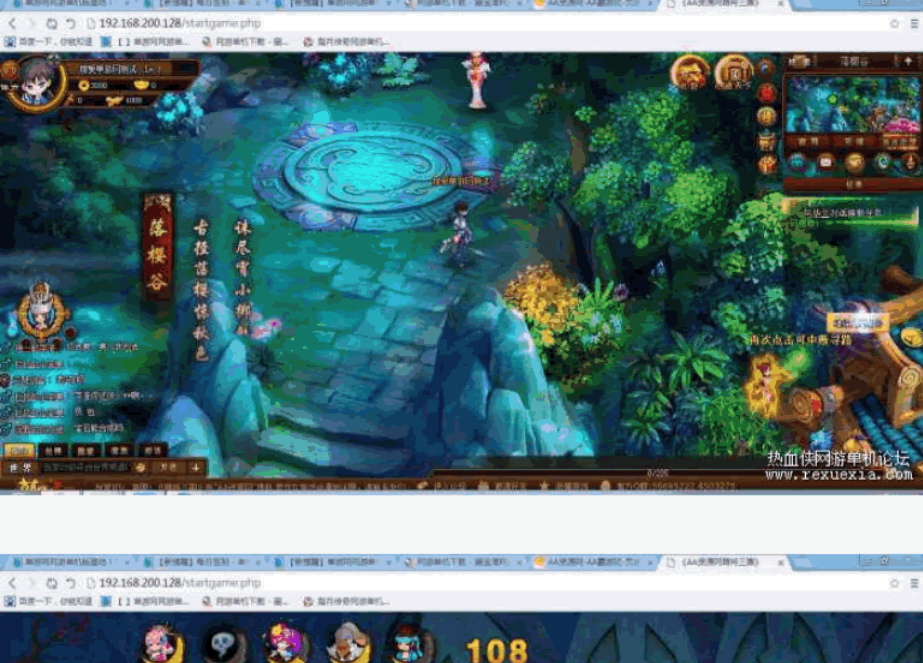Click the small blue swirl round icon beside the big event icons
The height and width of the screenshot is (663, 923).
tap(766, 68)
